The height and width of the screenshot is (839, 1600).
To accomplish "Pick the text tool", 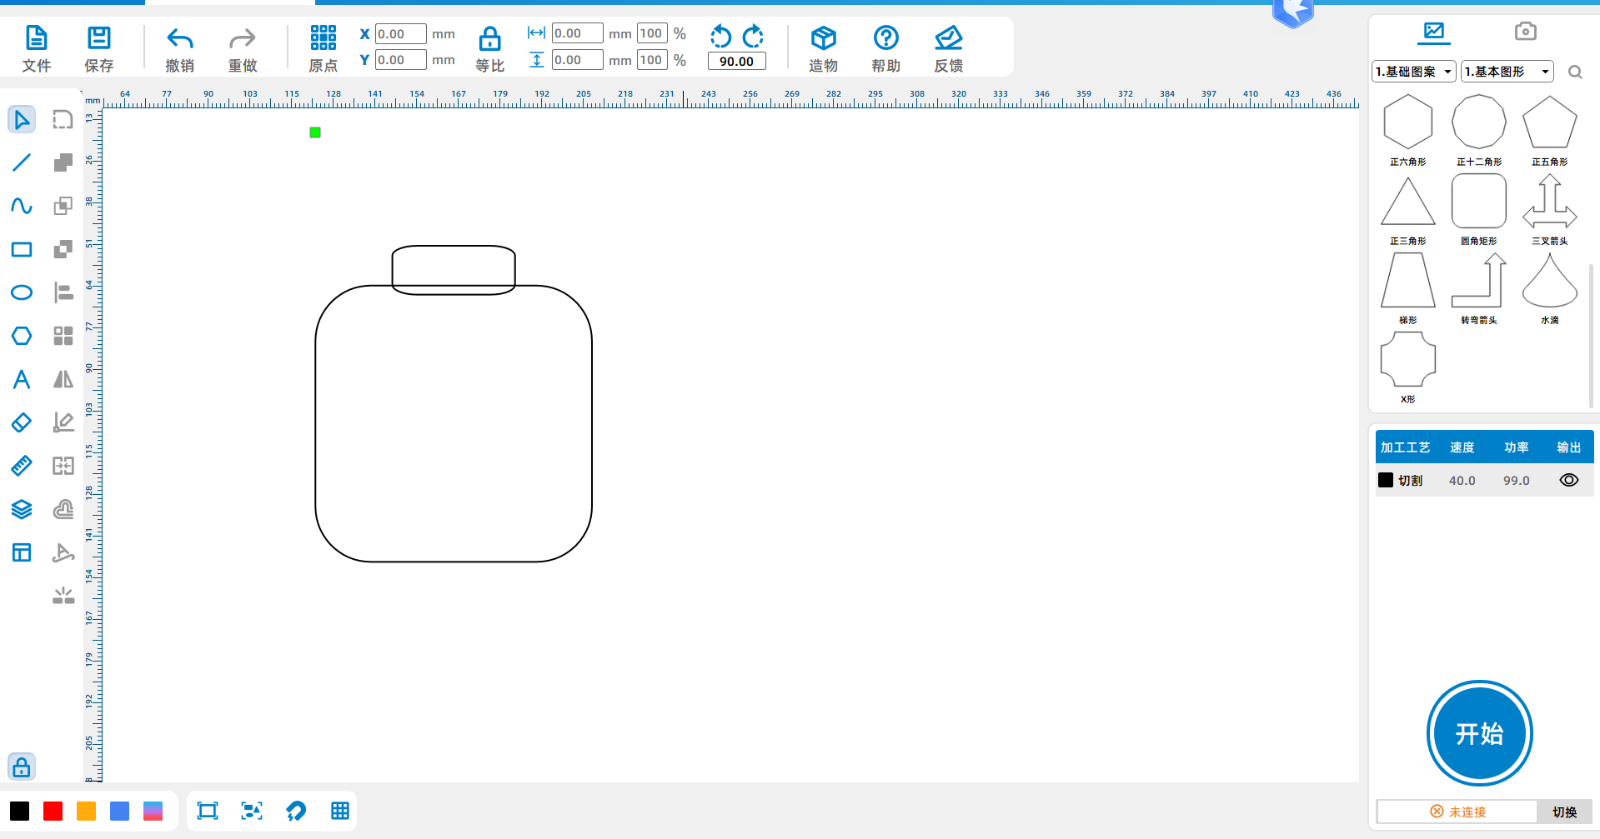I will click(21, 380).
